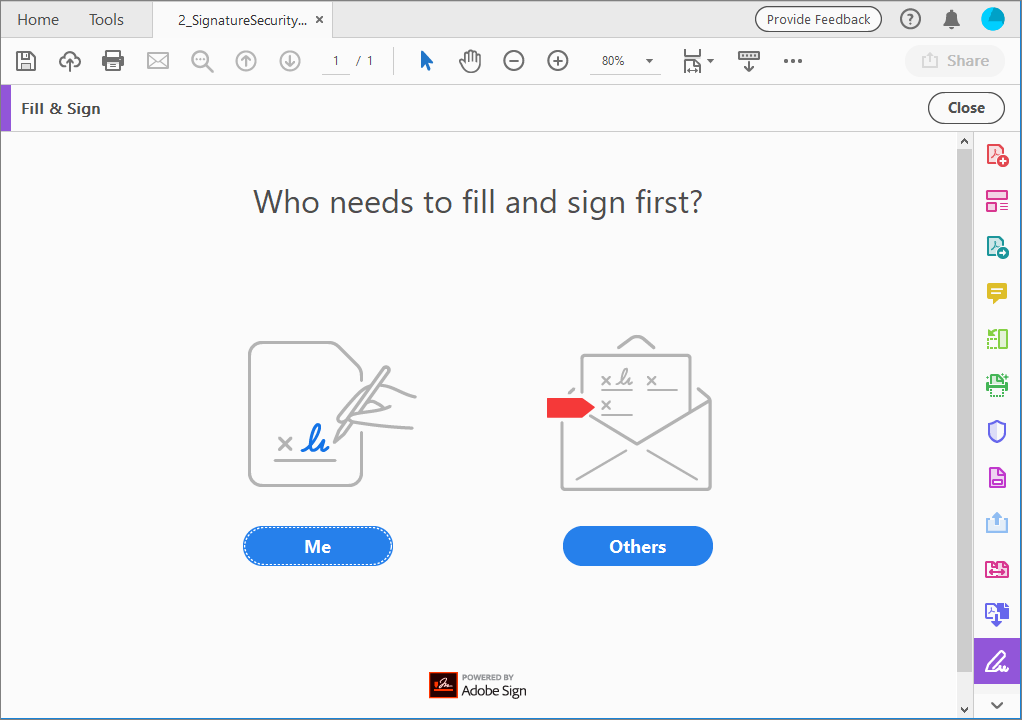Print the PDF via the printer icon
The width and height of the screenshot is (1022, 720).
113,61
